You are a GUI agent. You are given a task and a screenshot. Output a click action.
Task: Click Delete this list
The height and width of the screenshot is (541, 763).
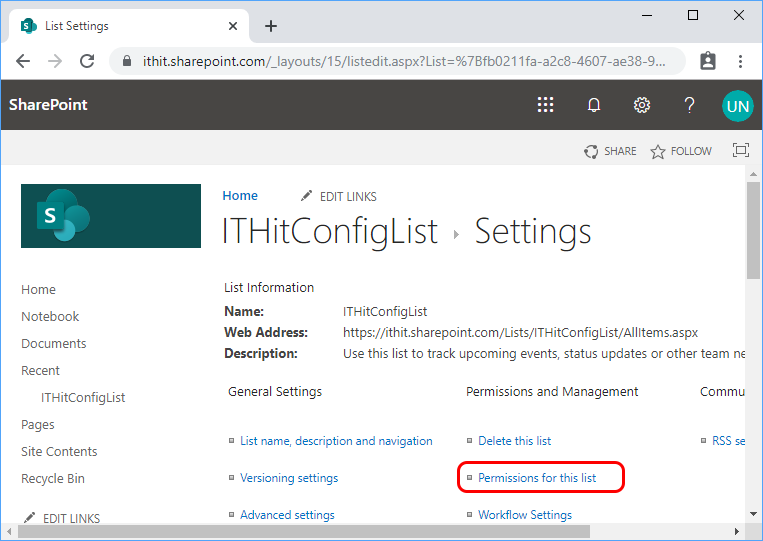[x=514, y=441]
